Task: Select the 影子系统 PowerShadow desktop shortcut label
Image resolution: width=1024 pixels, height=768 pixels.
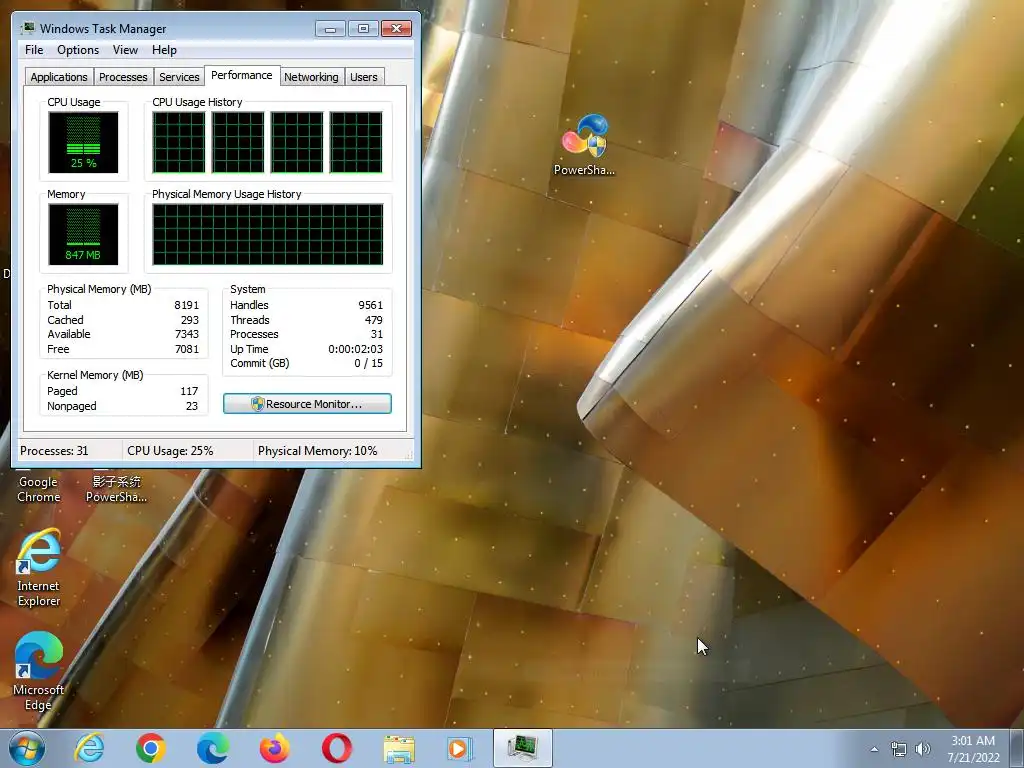Action: tap(116, 489)
